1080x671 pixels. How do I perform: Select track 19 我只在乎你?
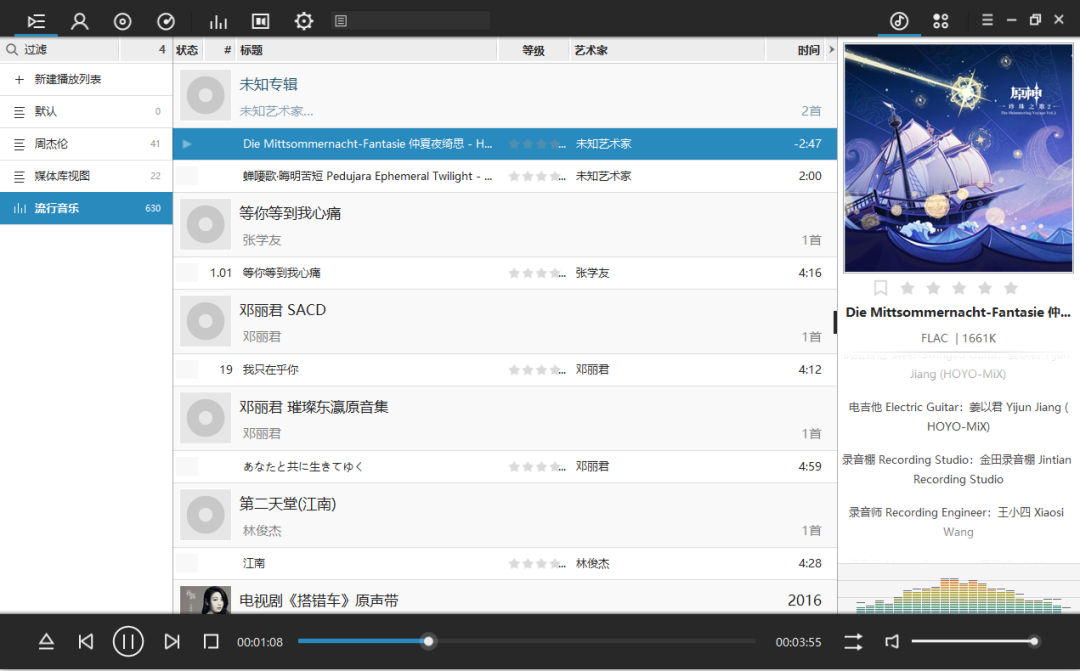tap(505, 370)
